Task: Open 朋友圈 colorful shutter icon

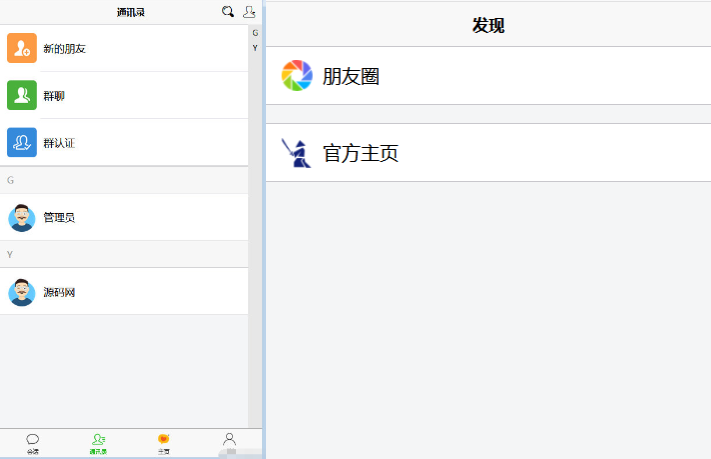Action: tap(297, 76)
